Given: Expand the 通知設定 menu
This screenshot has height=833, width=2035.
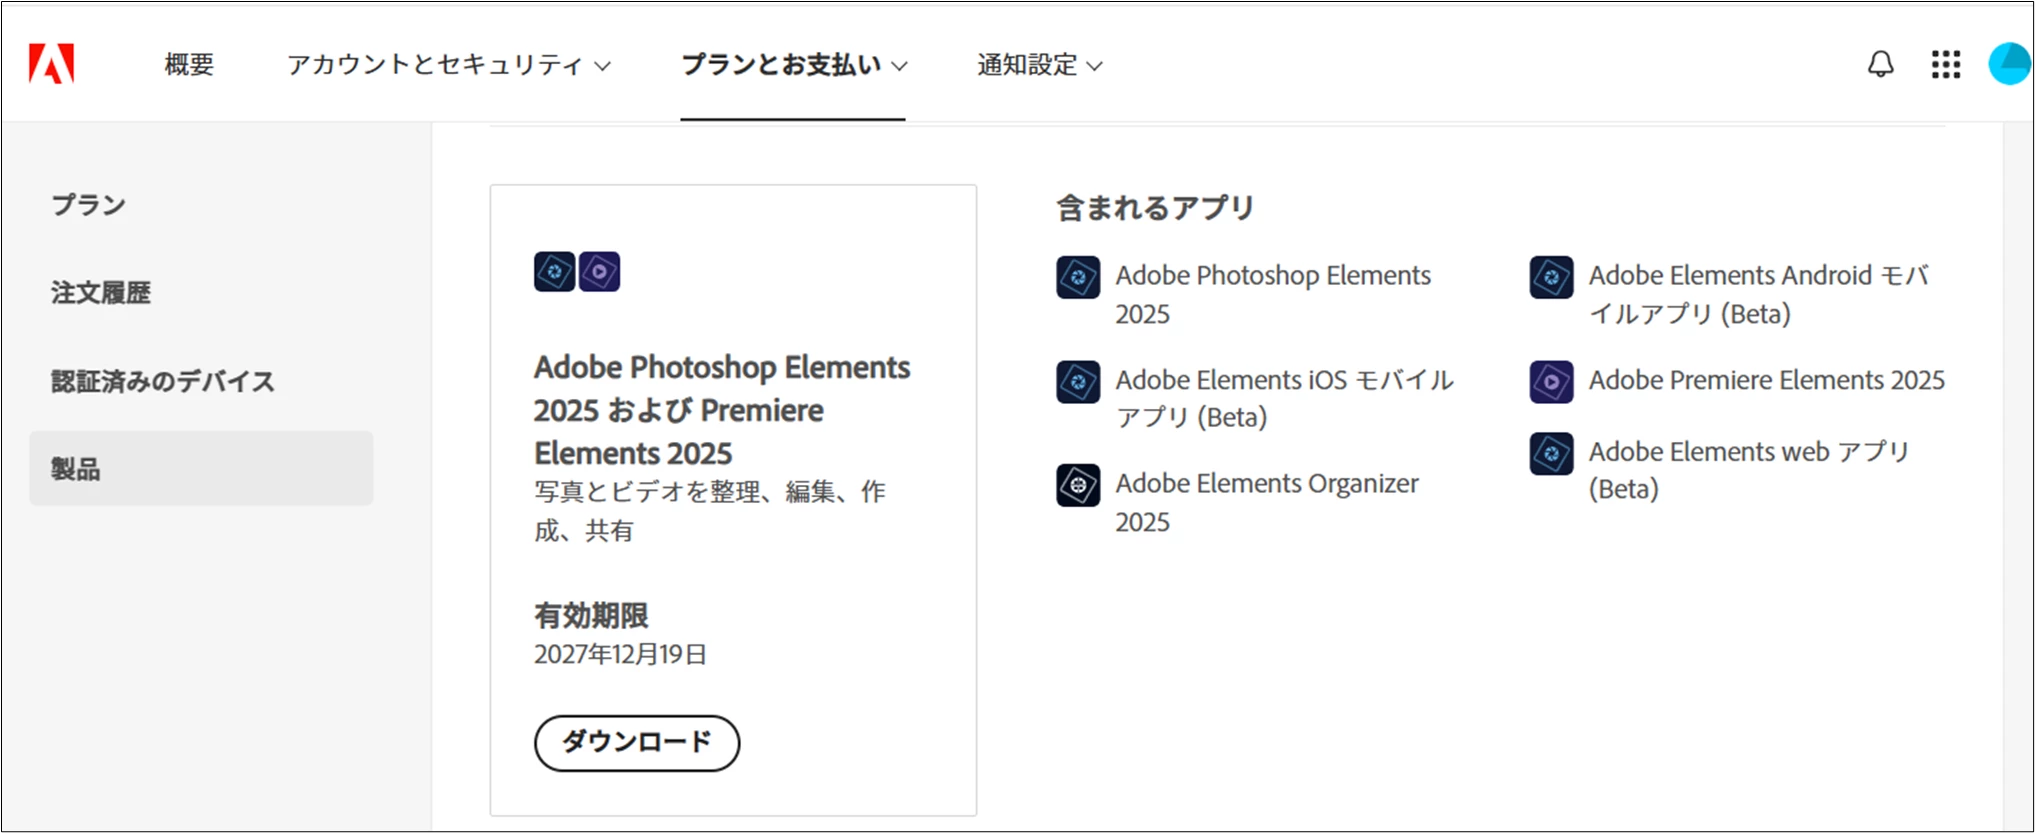Looking at the screenshot, I should pos(1040,65).
